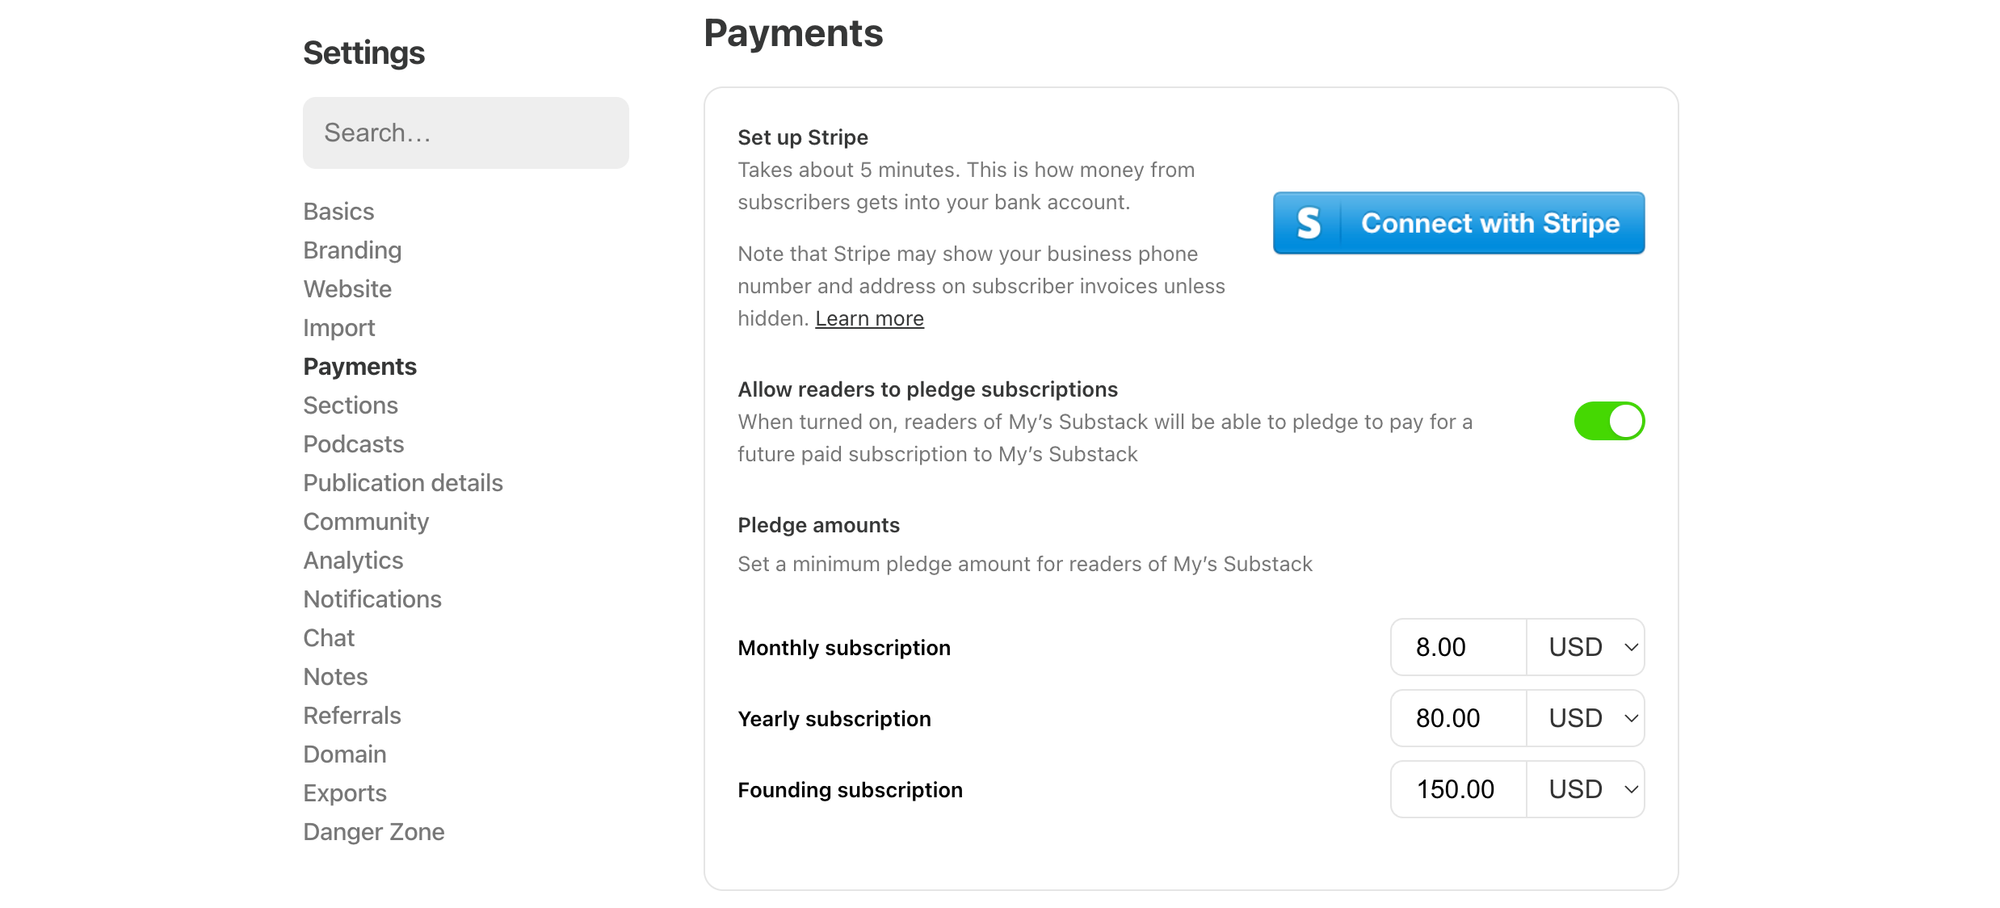Open the currency dropdown for Monthly subscription
This screenshot has width=2000, height=908.
1585,647
